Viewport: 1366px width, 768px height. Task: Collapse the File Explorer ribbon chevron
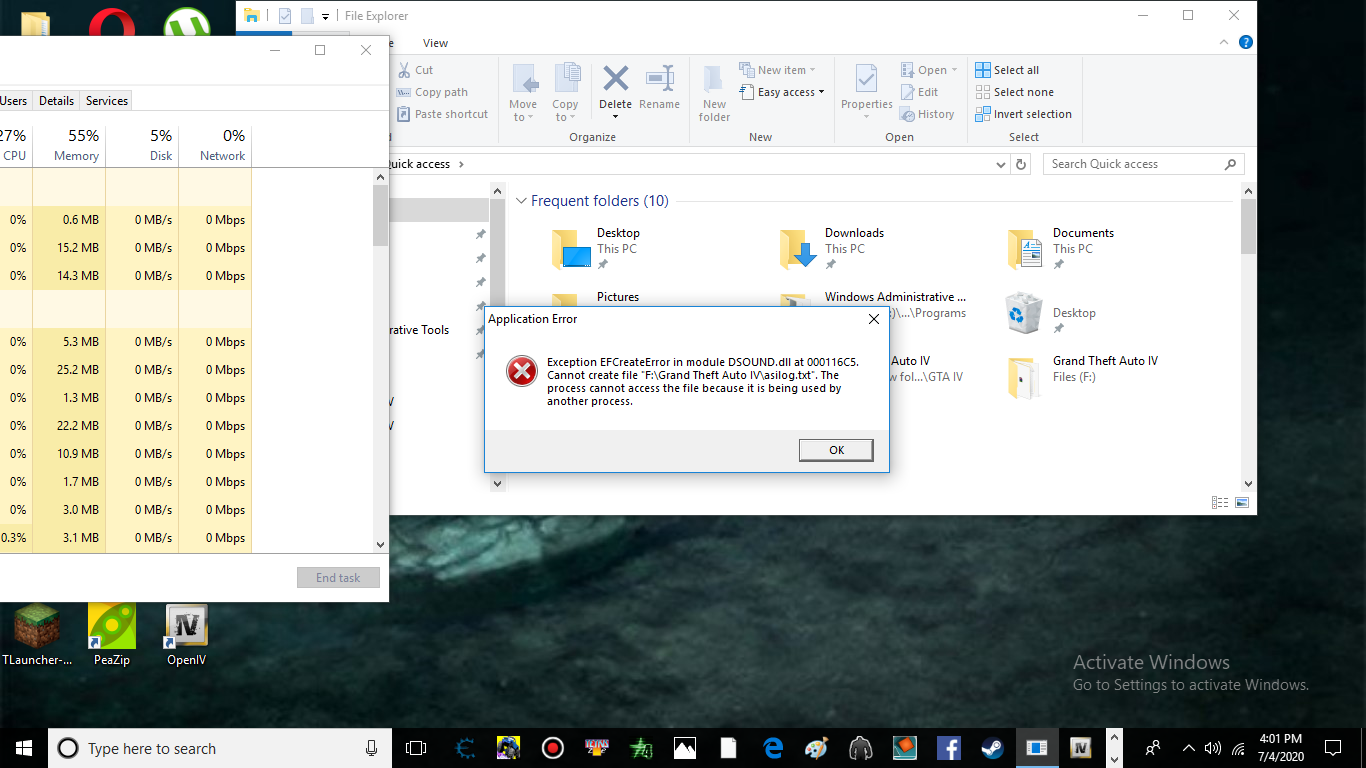[x=1226, y=43]
